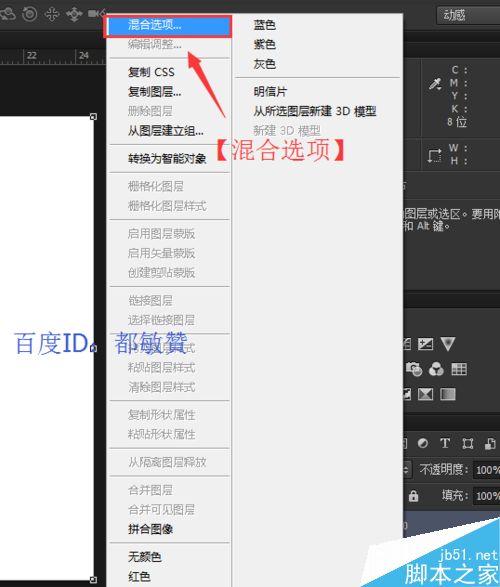Set layer color label to 灰色
Image resolution: width=500 pixels, height=587 pixels.
point(317,64)
